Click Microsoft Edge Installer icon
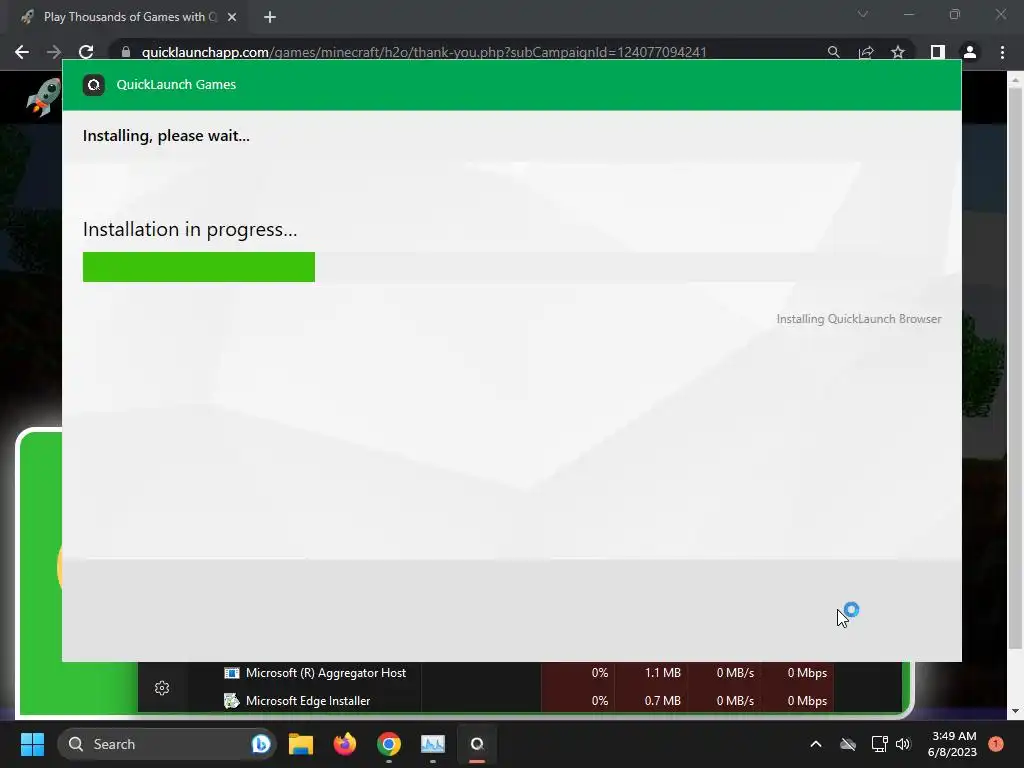 (x=232, y=701)
